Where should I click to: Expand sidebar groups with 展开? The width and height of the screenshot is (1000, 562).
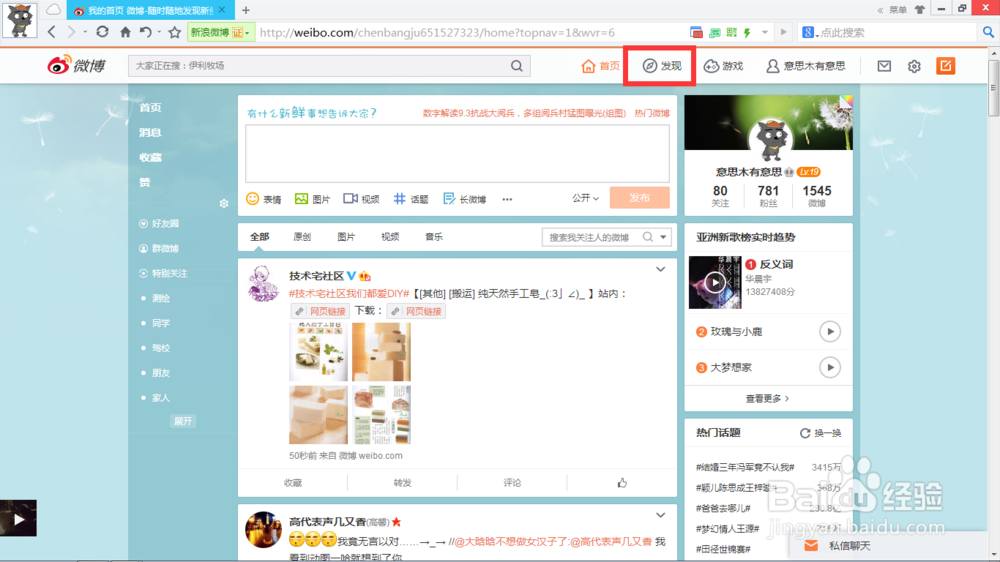coord(182,421)
